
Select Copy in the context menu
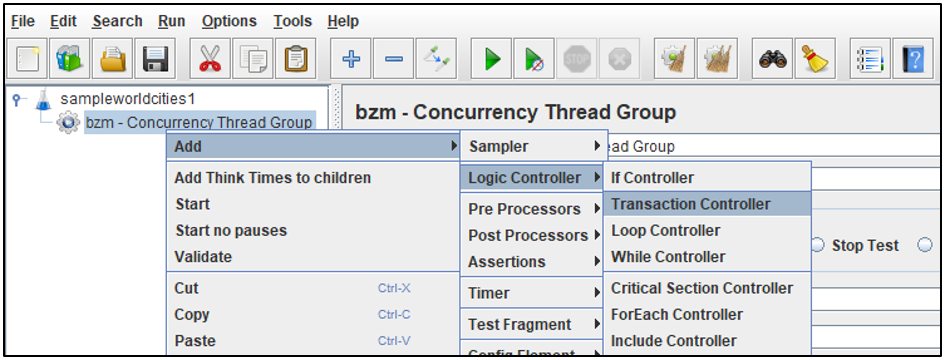(x=314, y=314)
